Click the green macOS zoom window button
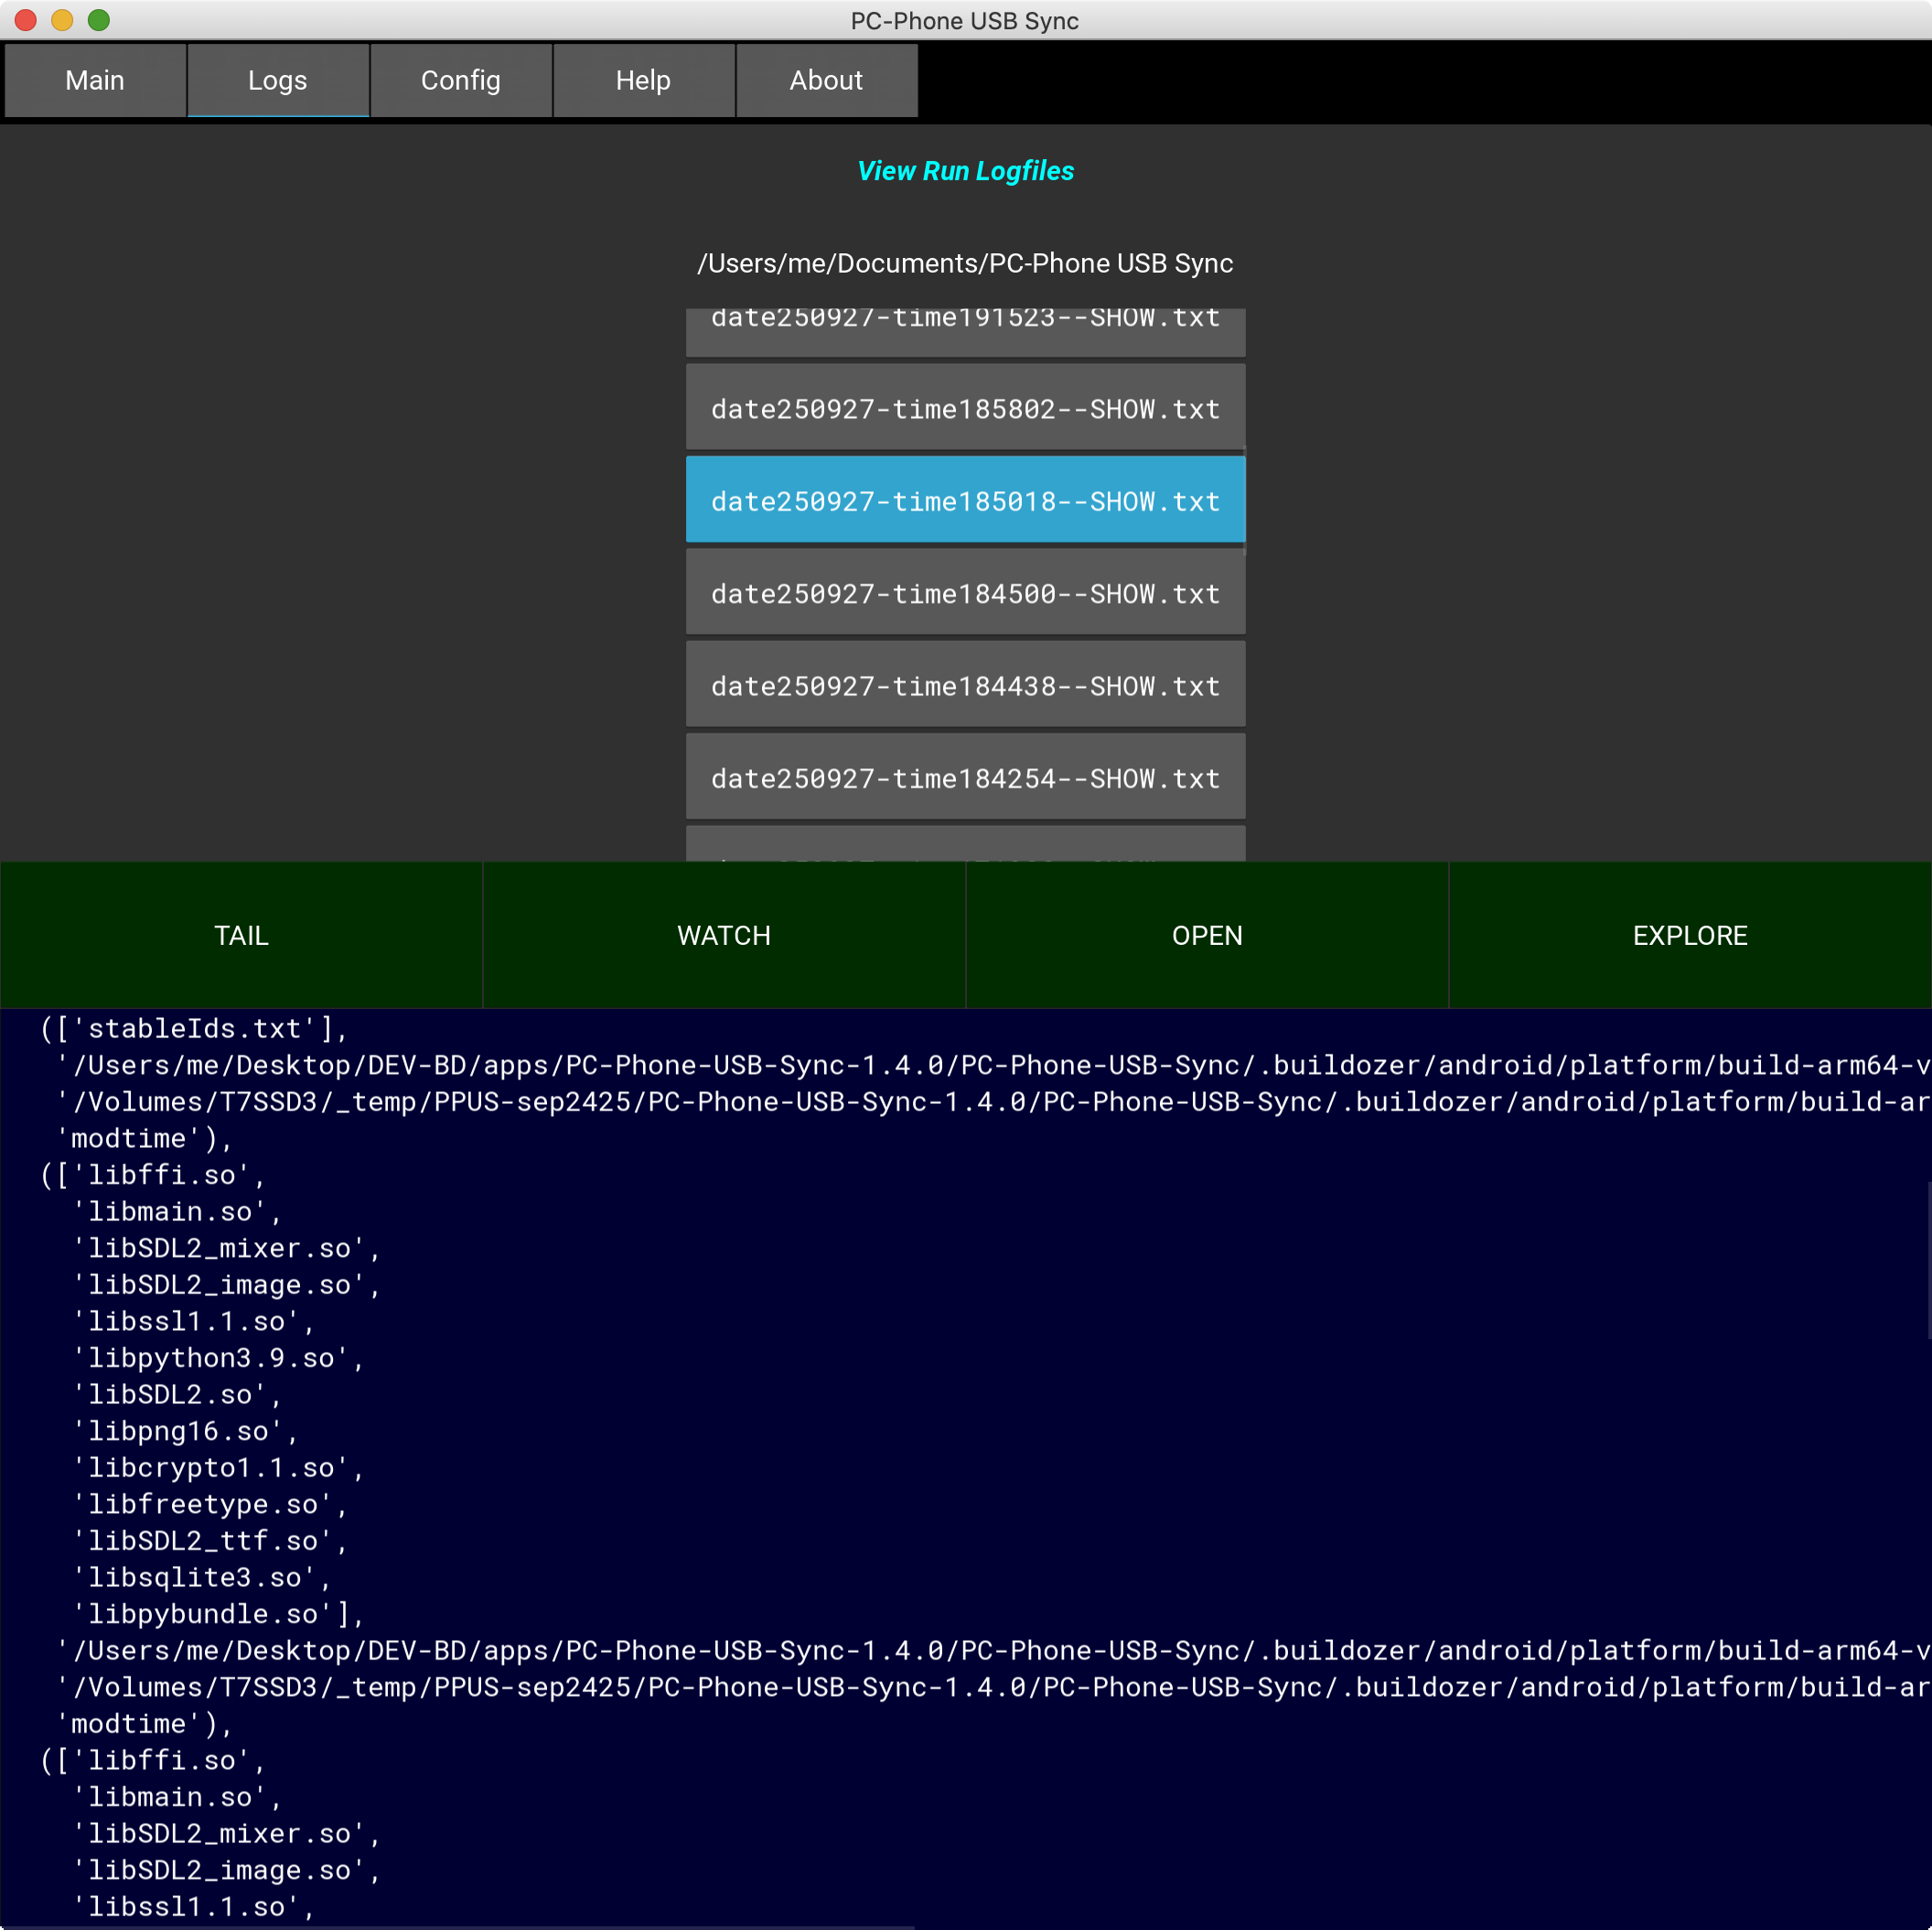1932x1930 pixels. point(98,20)
